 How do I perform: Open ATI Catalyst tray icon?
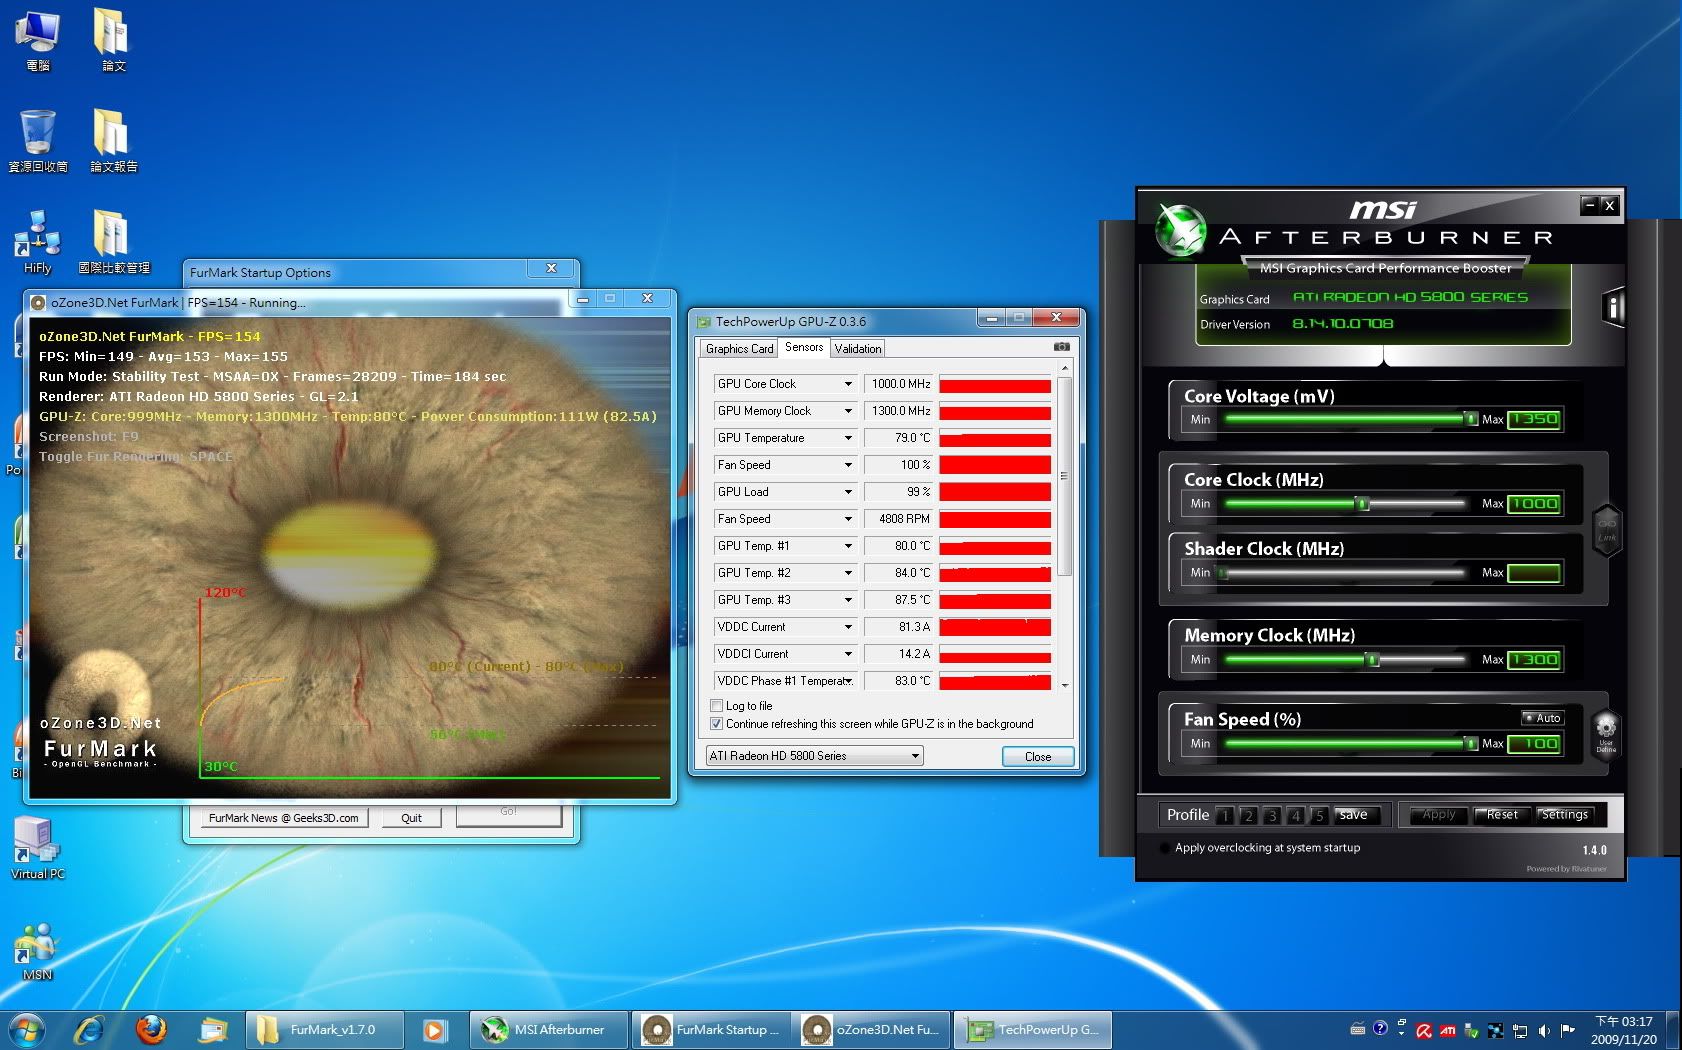click(1447, 1030)
